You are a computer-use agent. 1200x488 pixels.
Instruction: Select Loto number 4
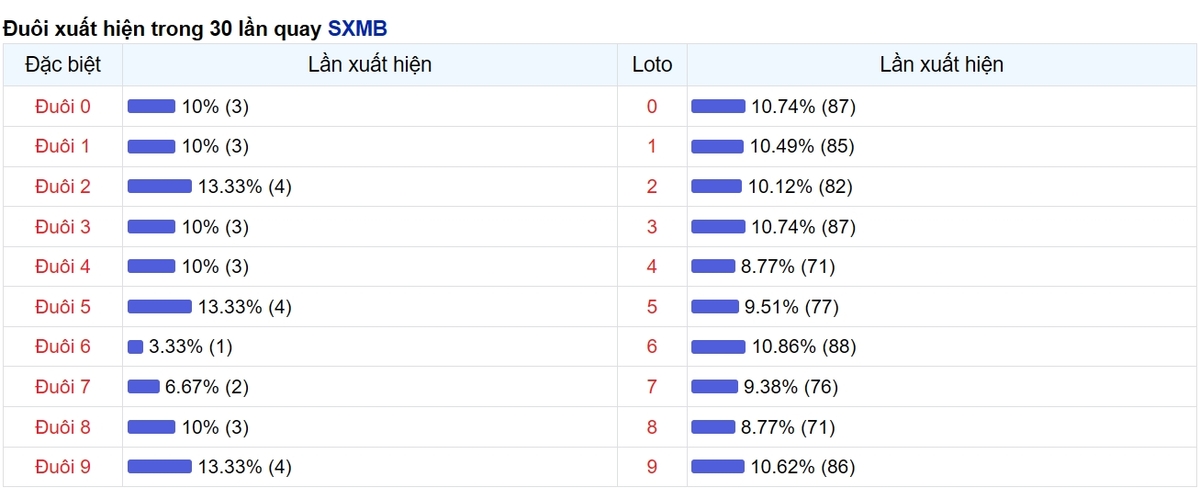pyautogui.click(x=652, y=266)
